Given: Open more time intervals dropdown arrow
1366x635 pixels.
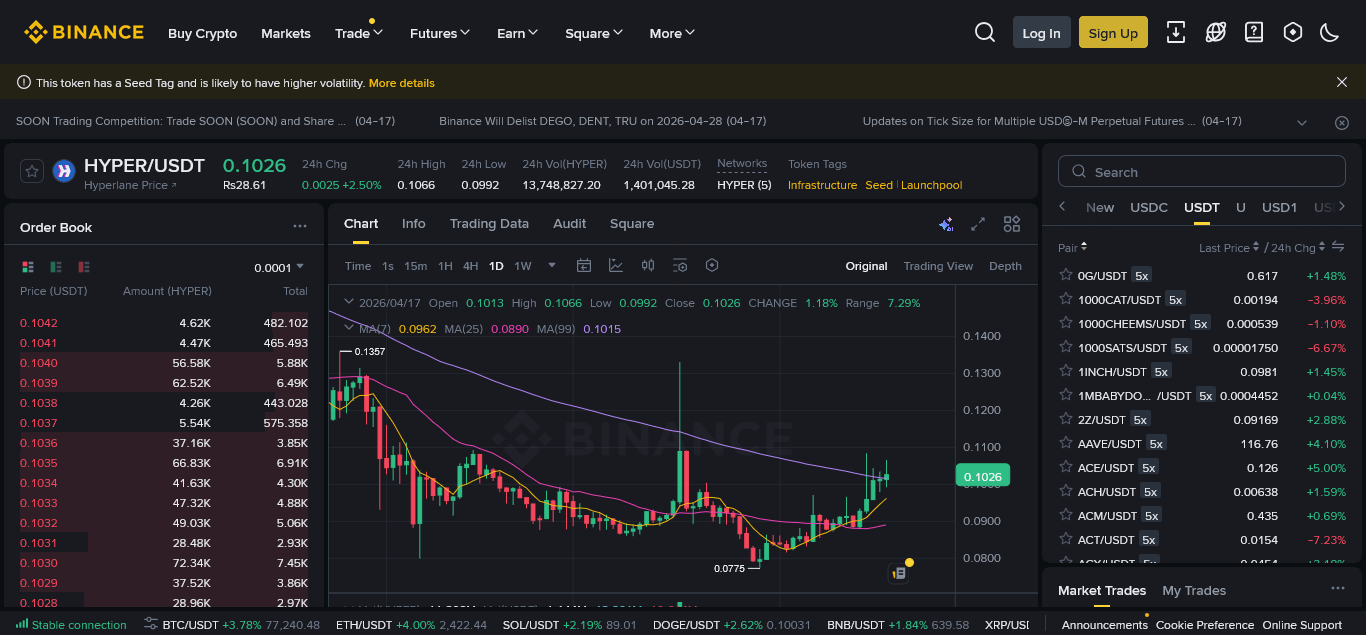Looking at the screenshot, I should [x=551, y=265].
